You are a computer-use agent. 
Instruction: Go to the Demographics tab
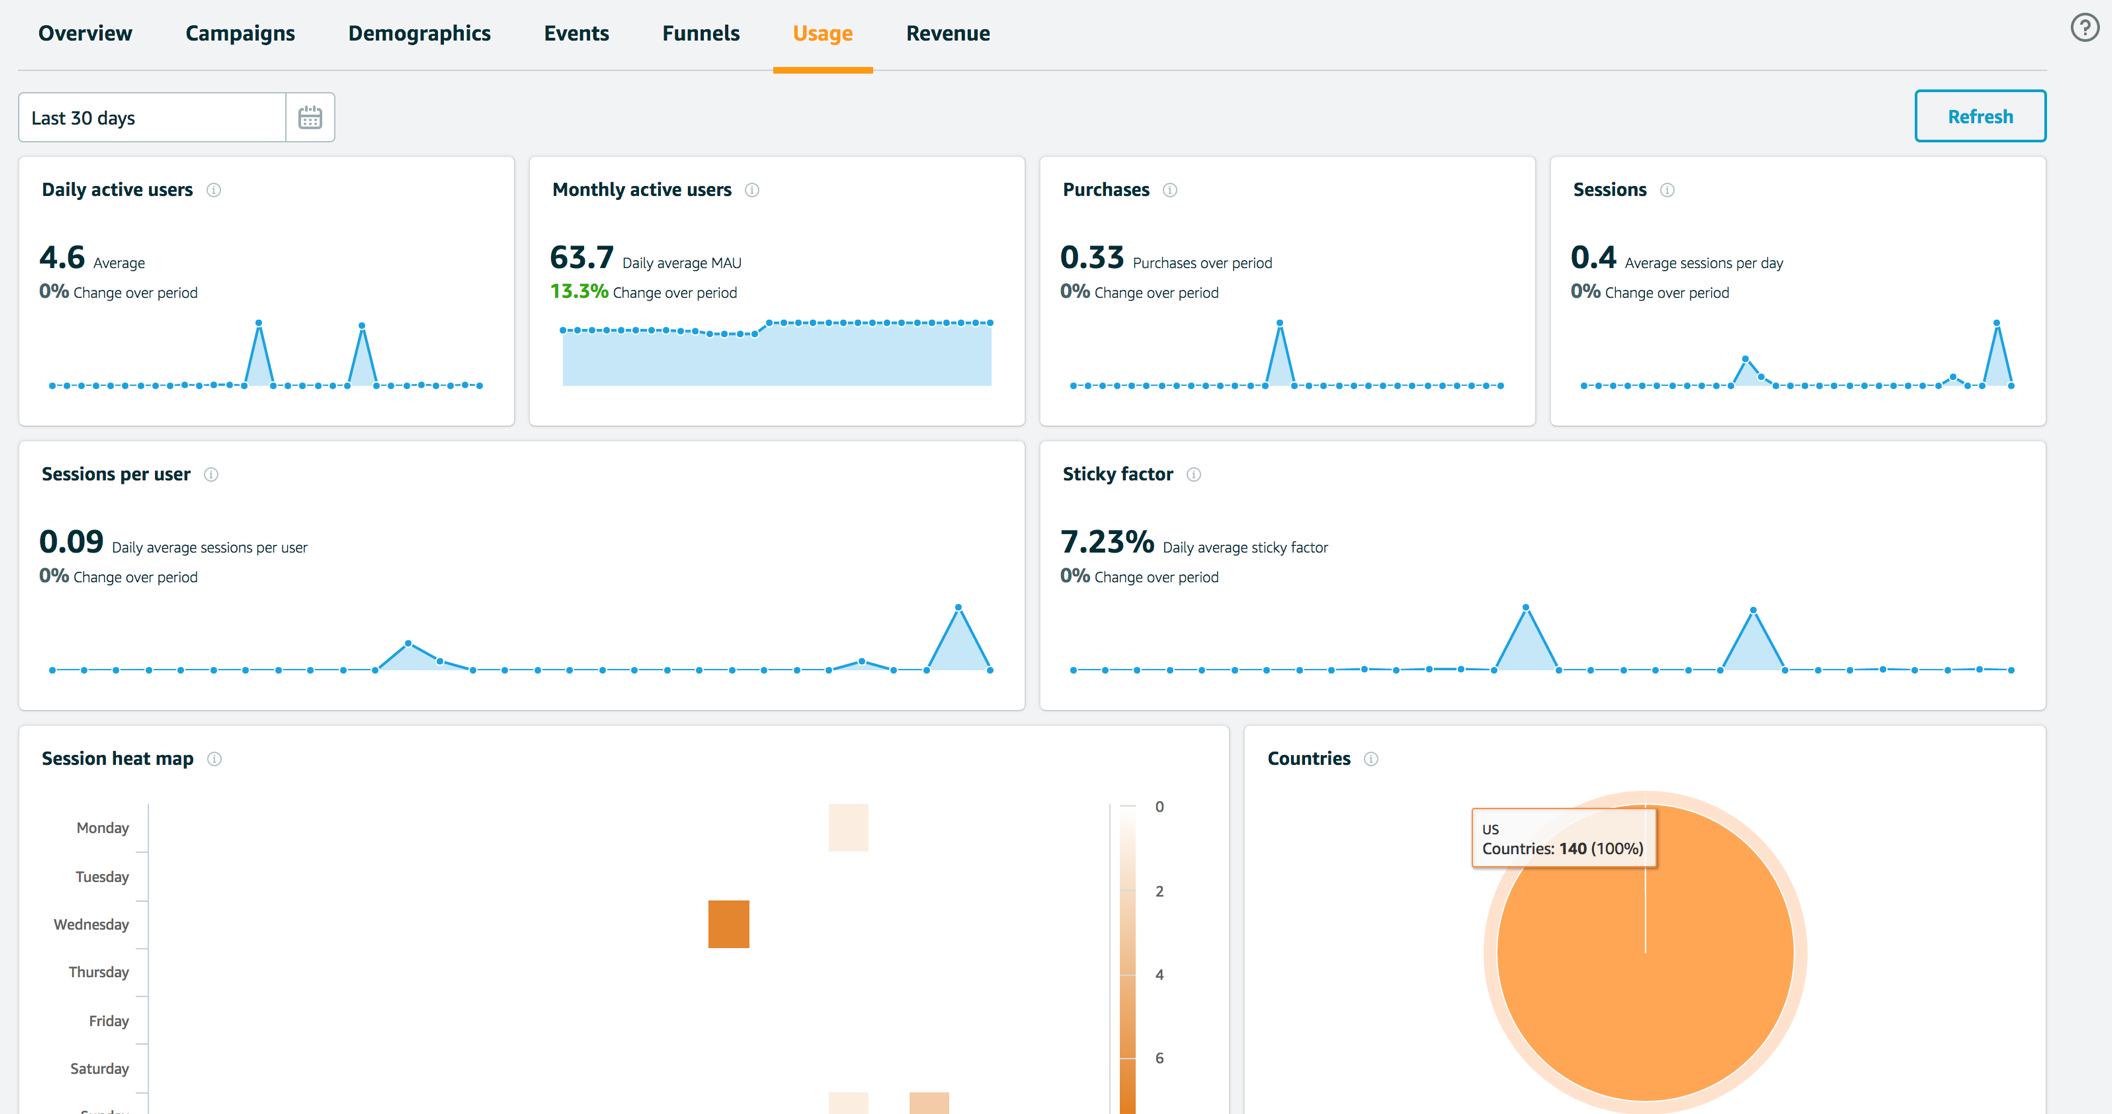point(419,33)
